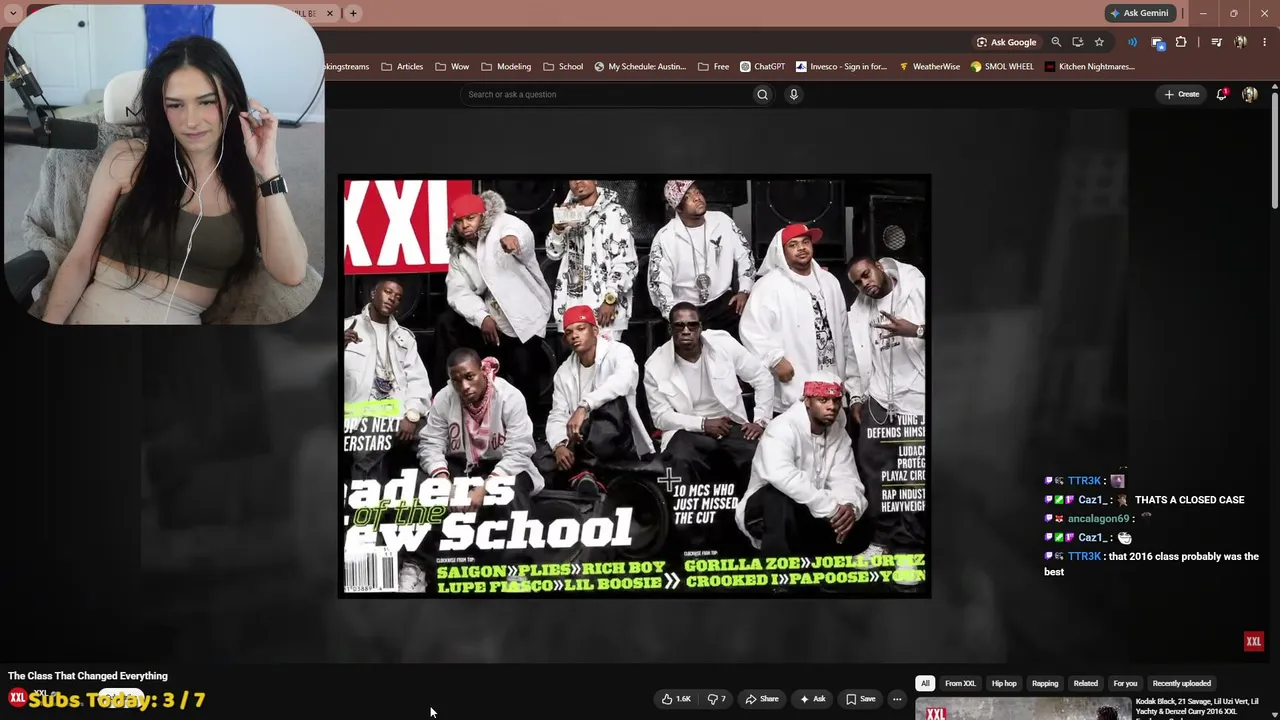The width and height of the screenshot is (1280, 720).
Task: Click the blue sound waves extension icon
Action: coord(1132,42)
